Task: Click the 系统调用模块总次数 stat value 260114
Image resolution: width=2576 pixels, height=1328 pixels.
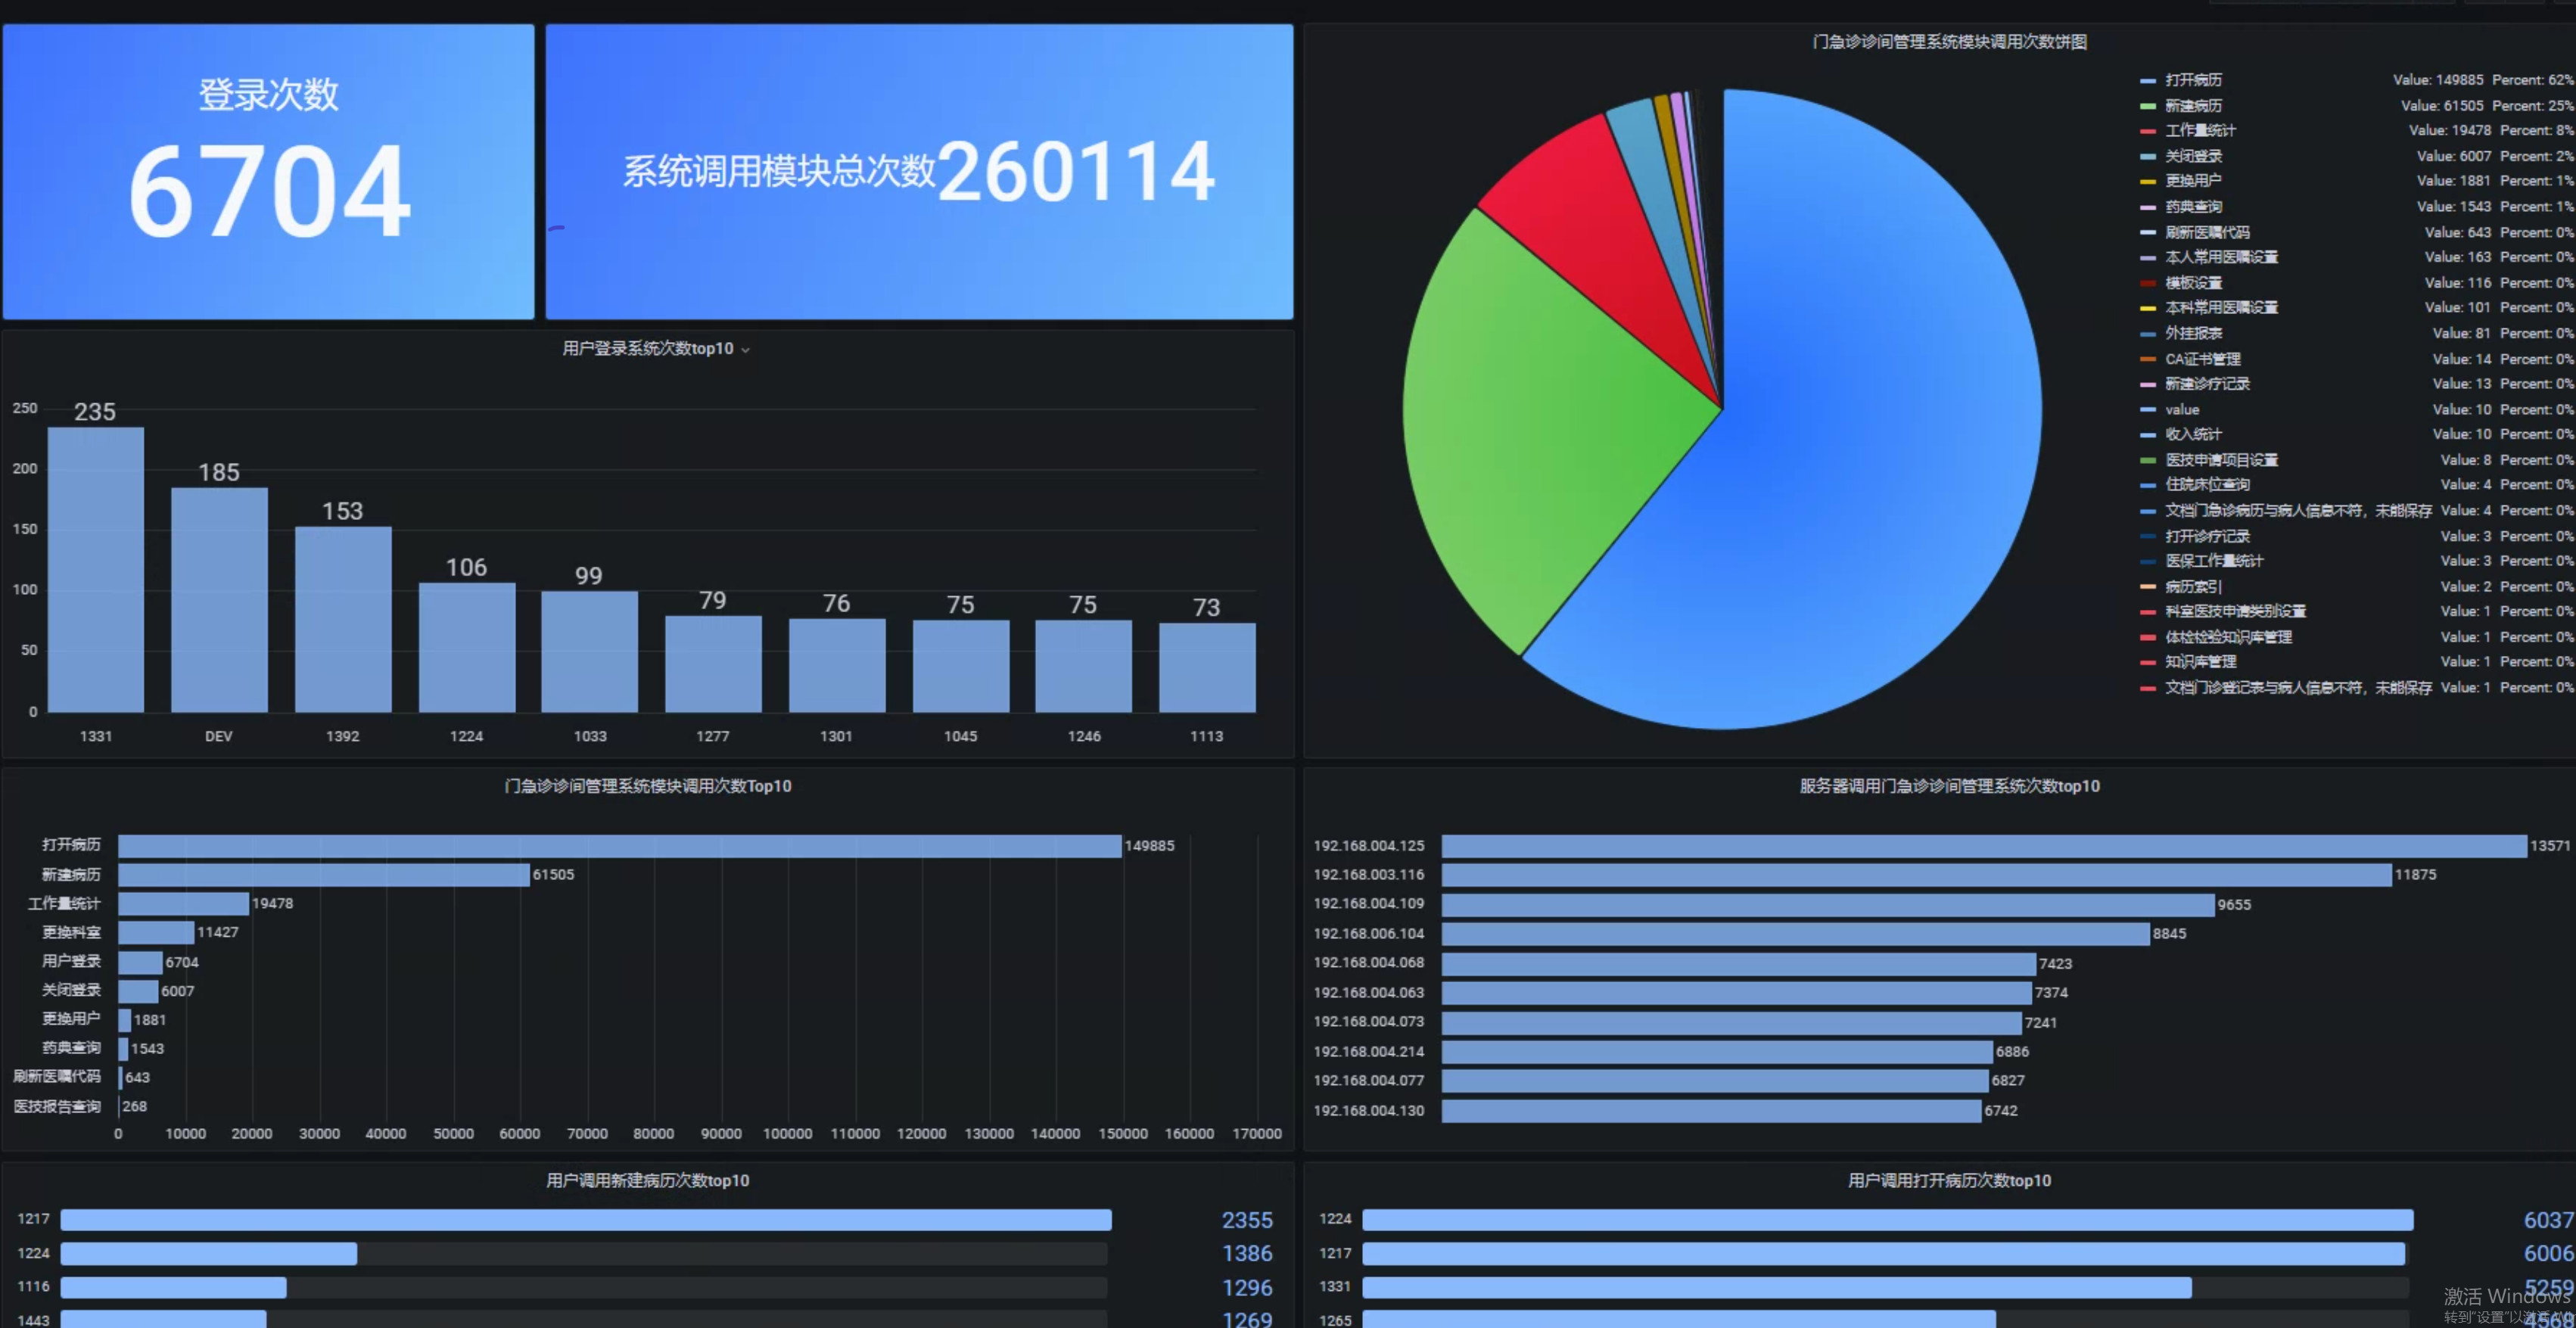Action: tap(1076, 171)
